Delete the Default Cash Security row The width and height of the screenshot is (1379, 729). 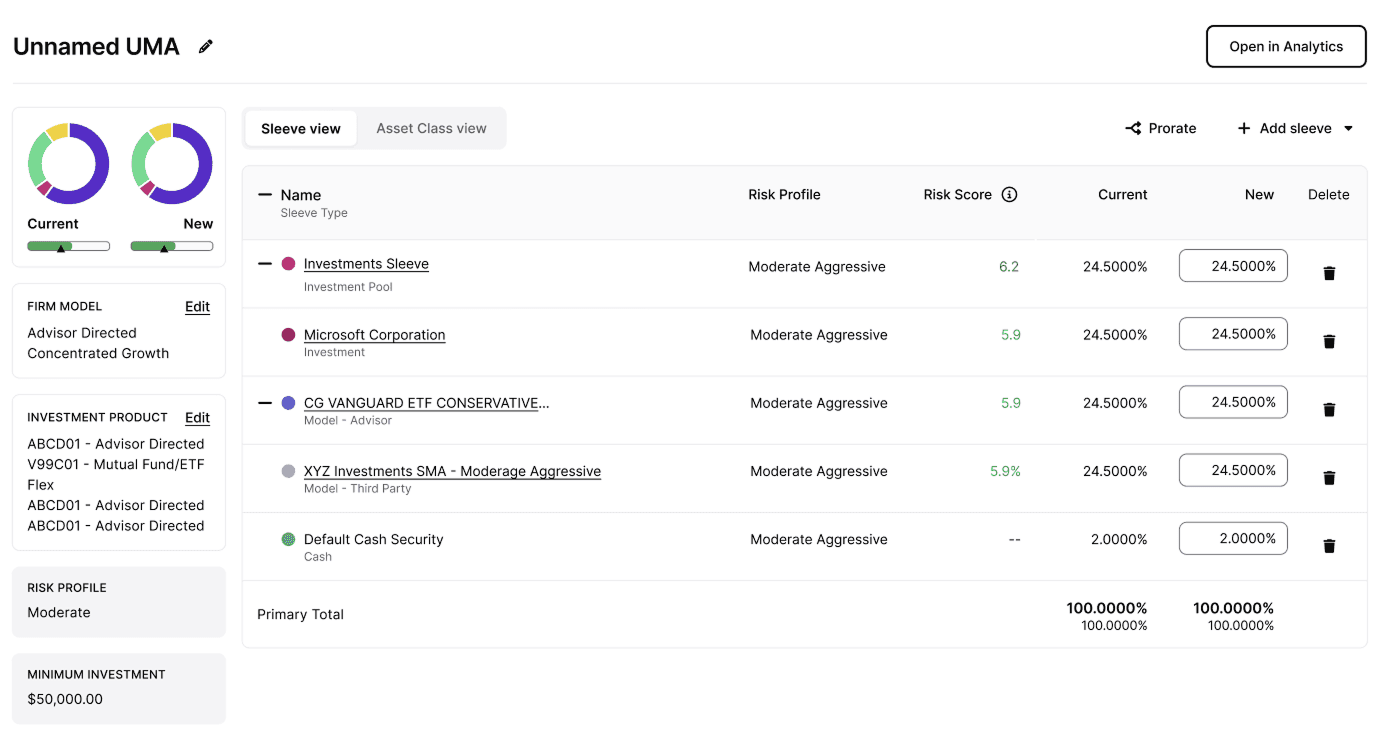point(1329,546)
